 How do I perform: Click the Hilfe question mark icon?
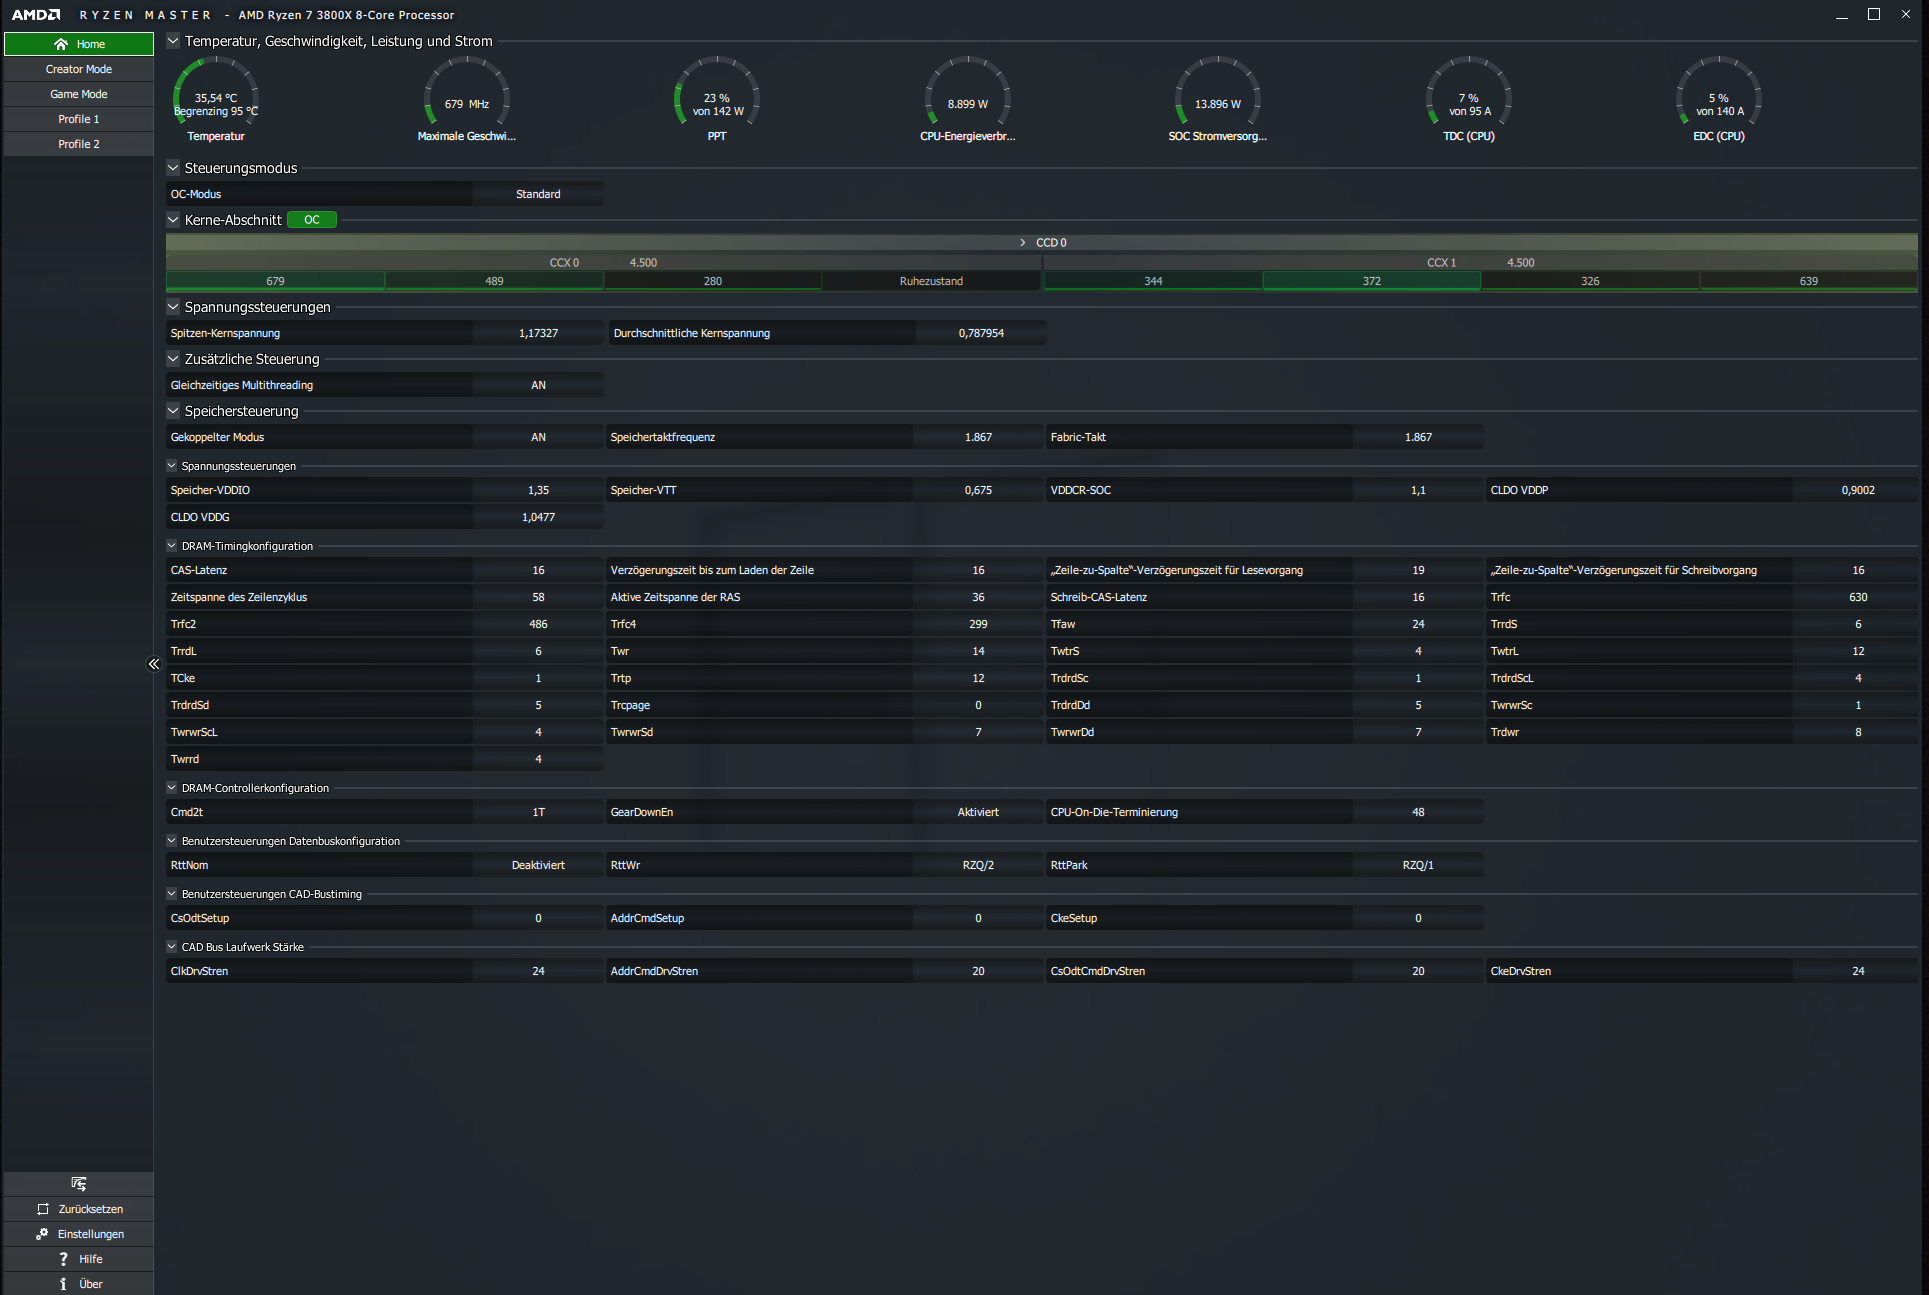pyautogui.click(x=64, y=1259)
